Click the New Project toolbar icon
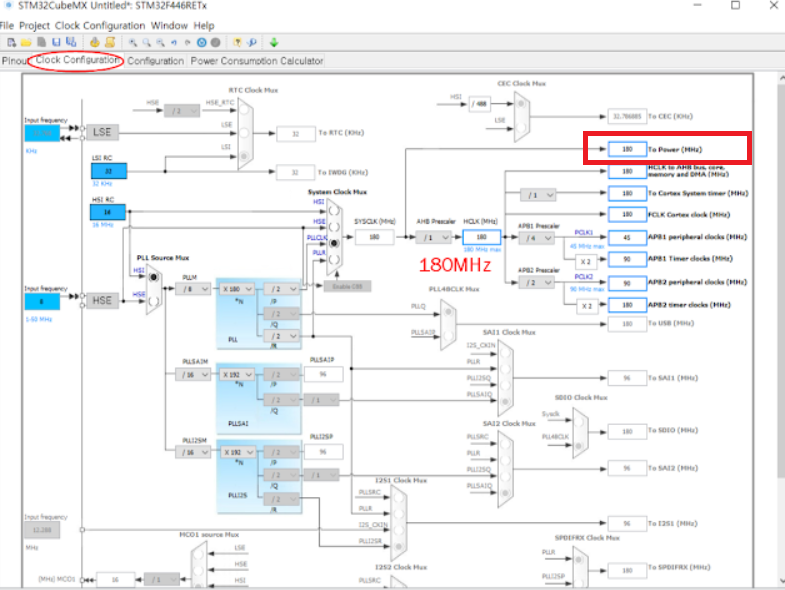This screenshot has height=590, width=785. (12, 43)
